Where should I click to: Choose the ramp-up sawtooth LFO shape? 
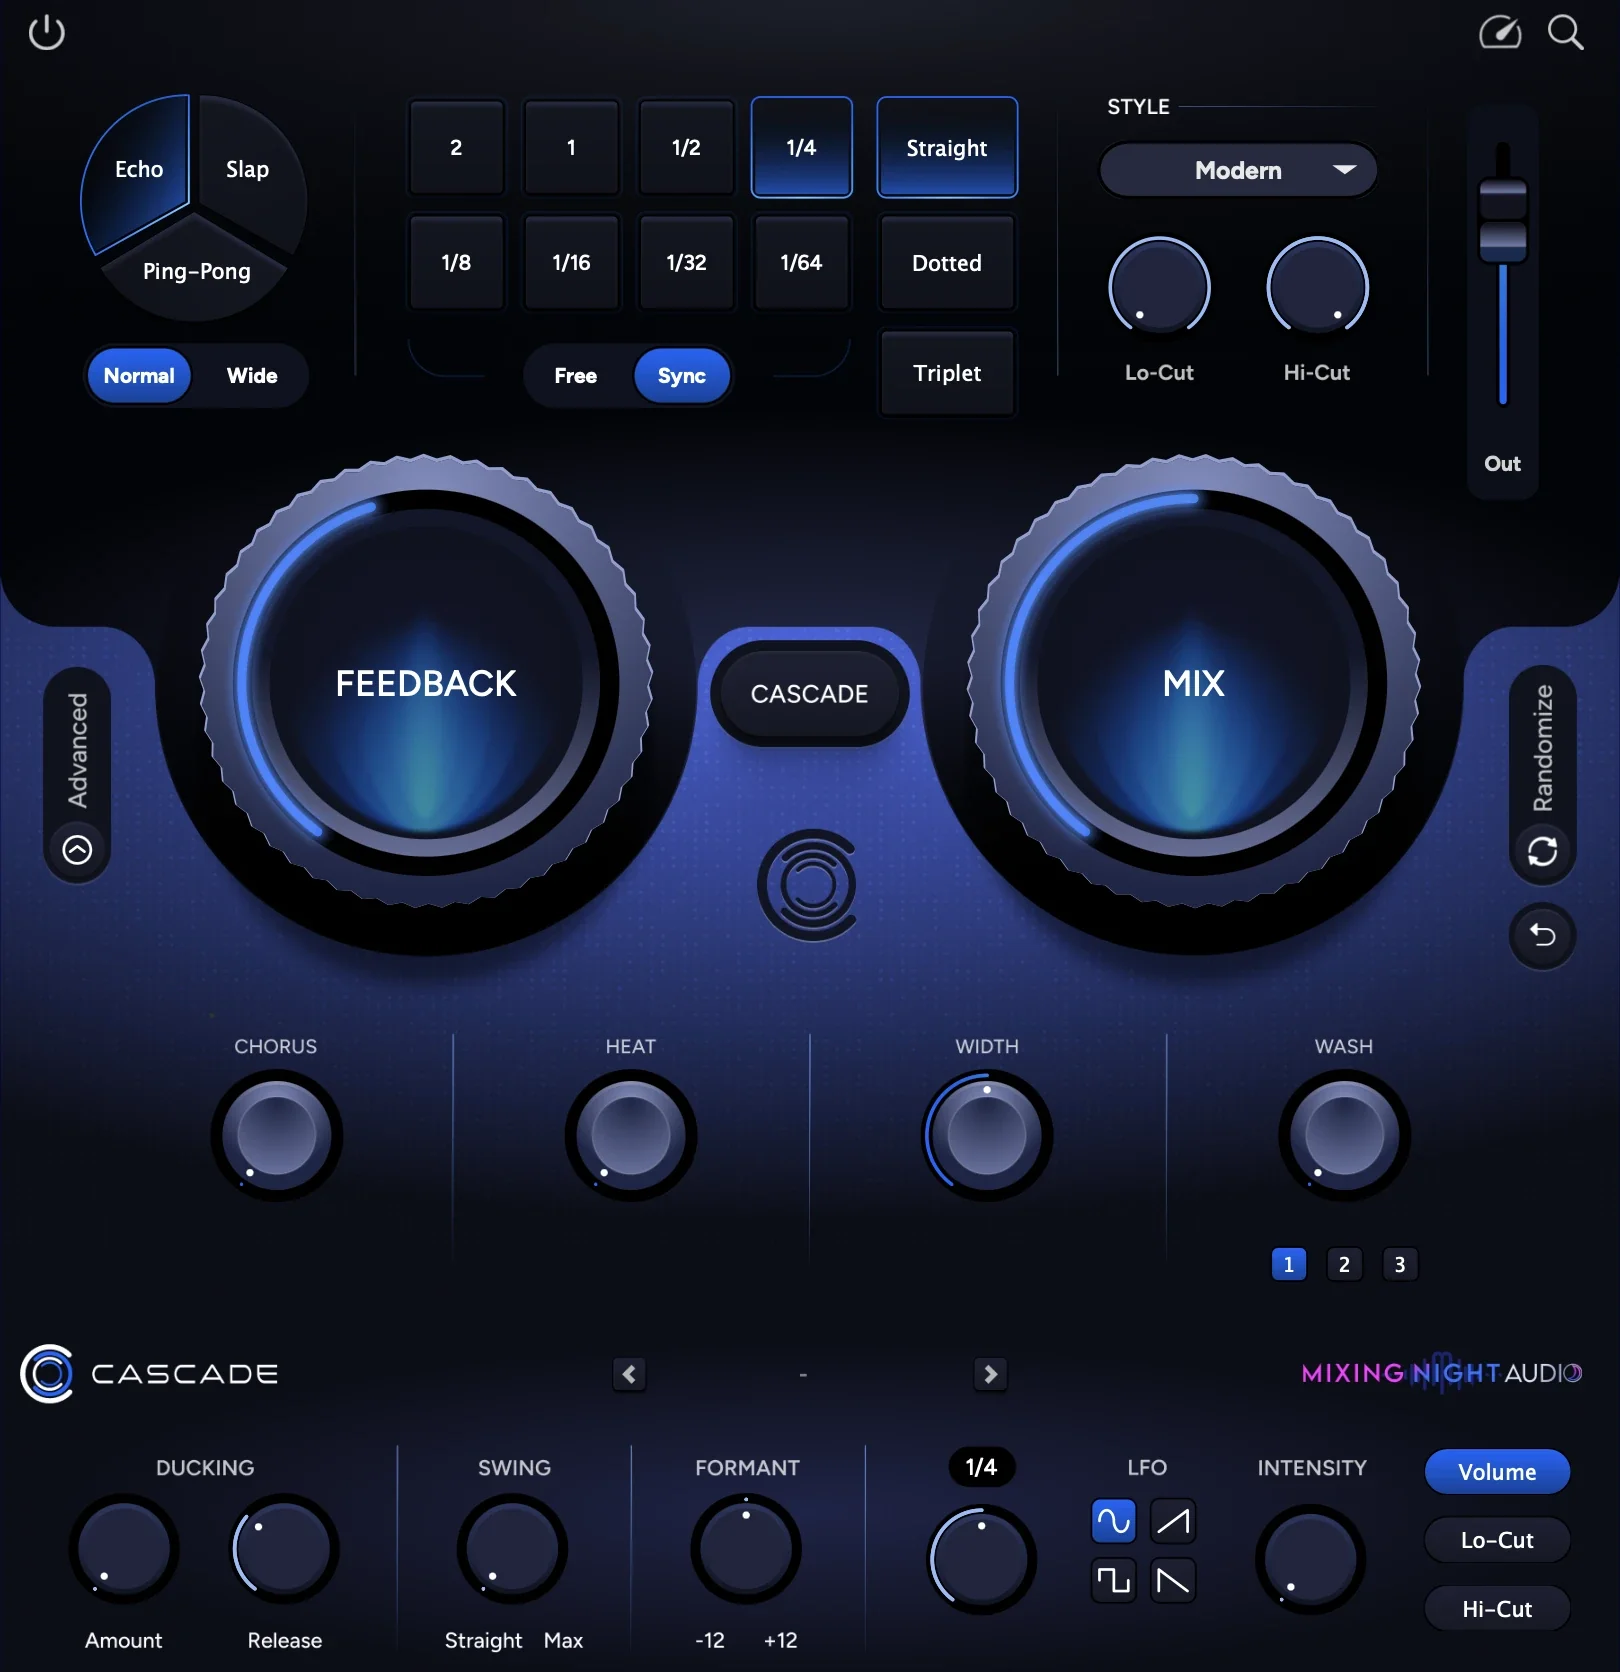[1172, 1521]
